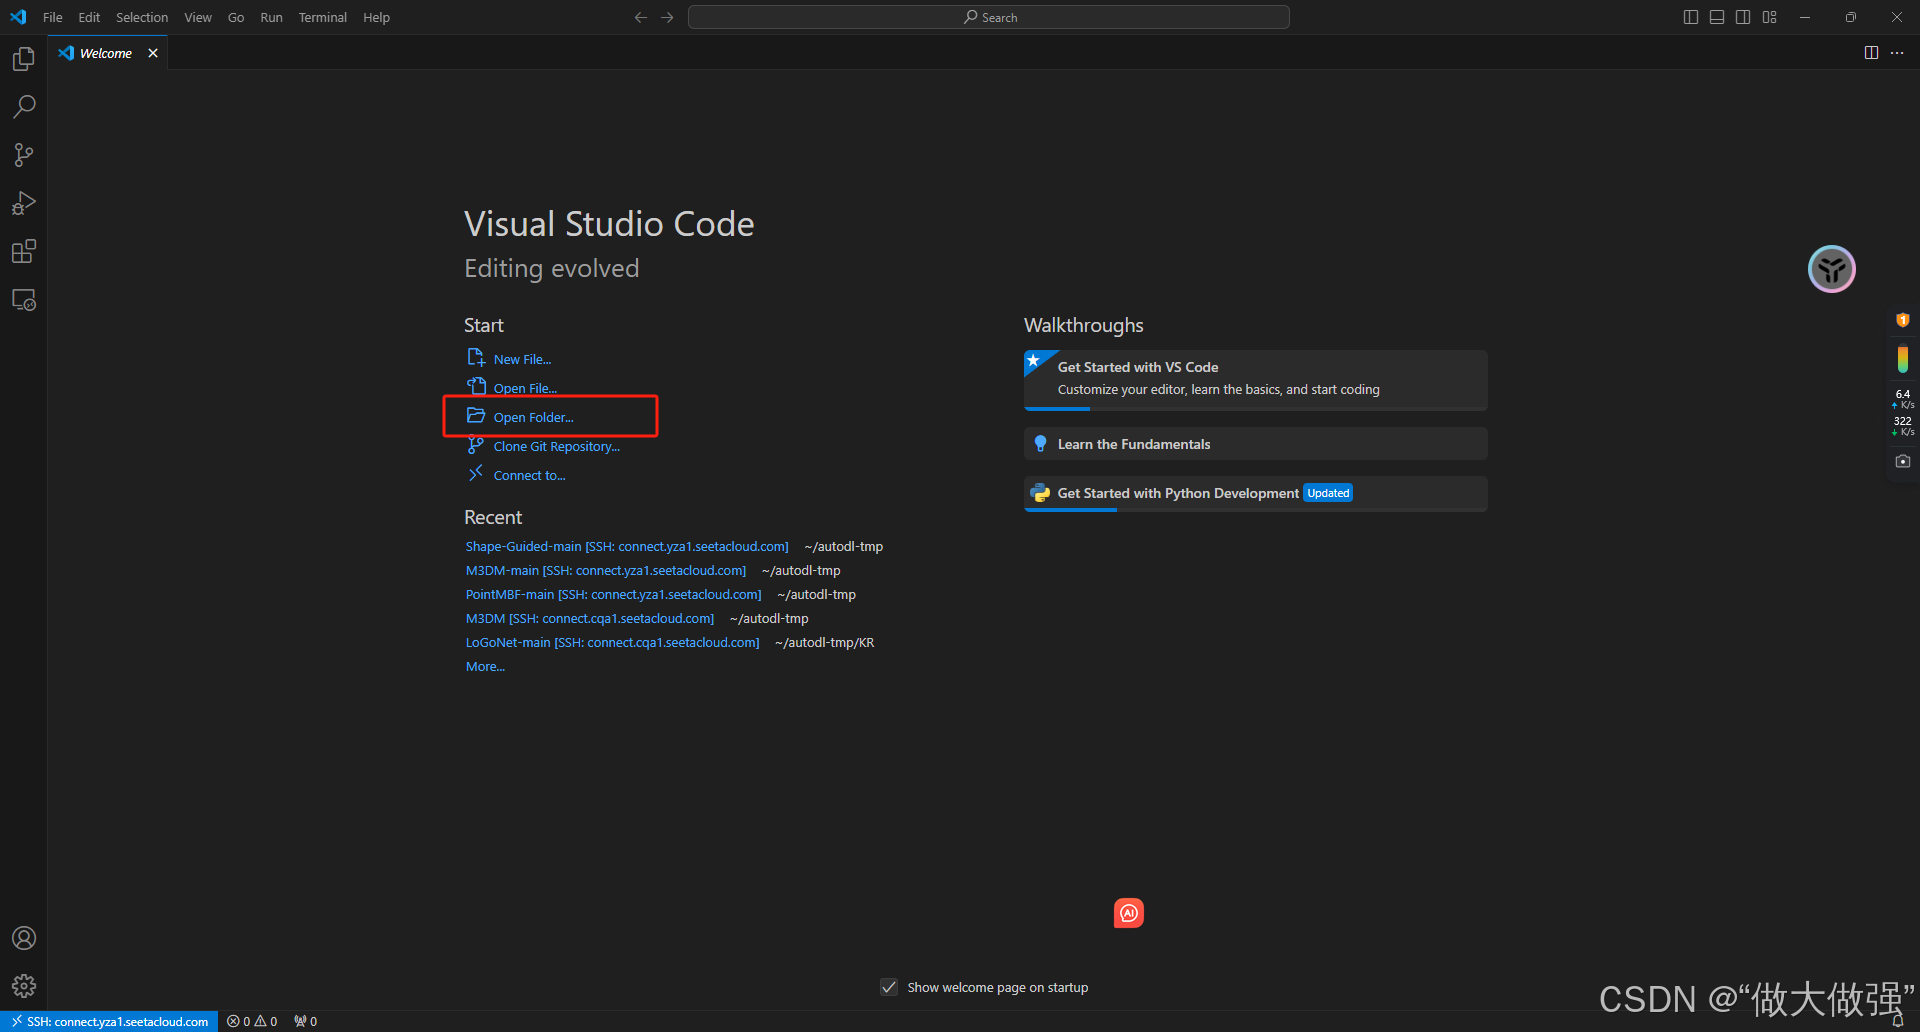Click the Open Folder icon

click(476, 416)
